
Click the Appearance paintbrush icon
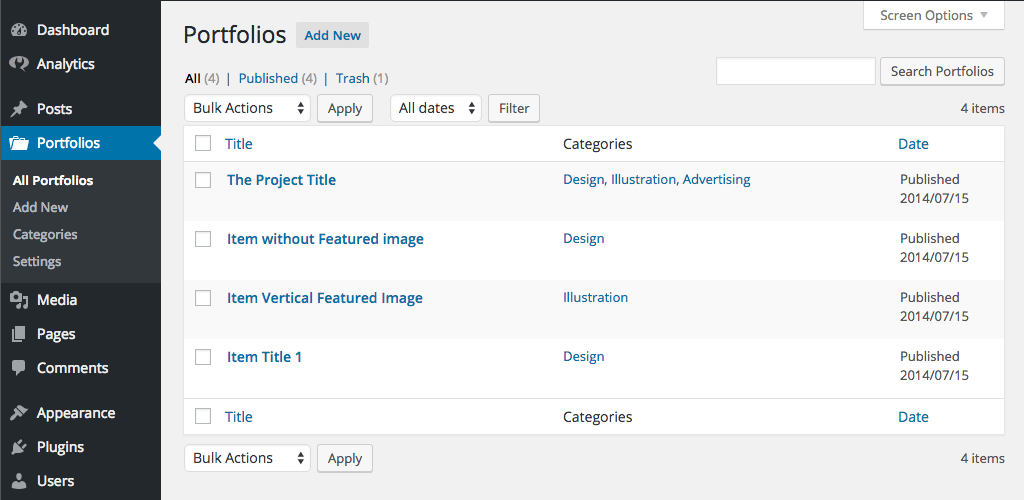click(20, 413)
